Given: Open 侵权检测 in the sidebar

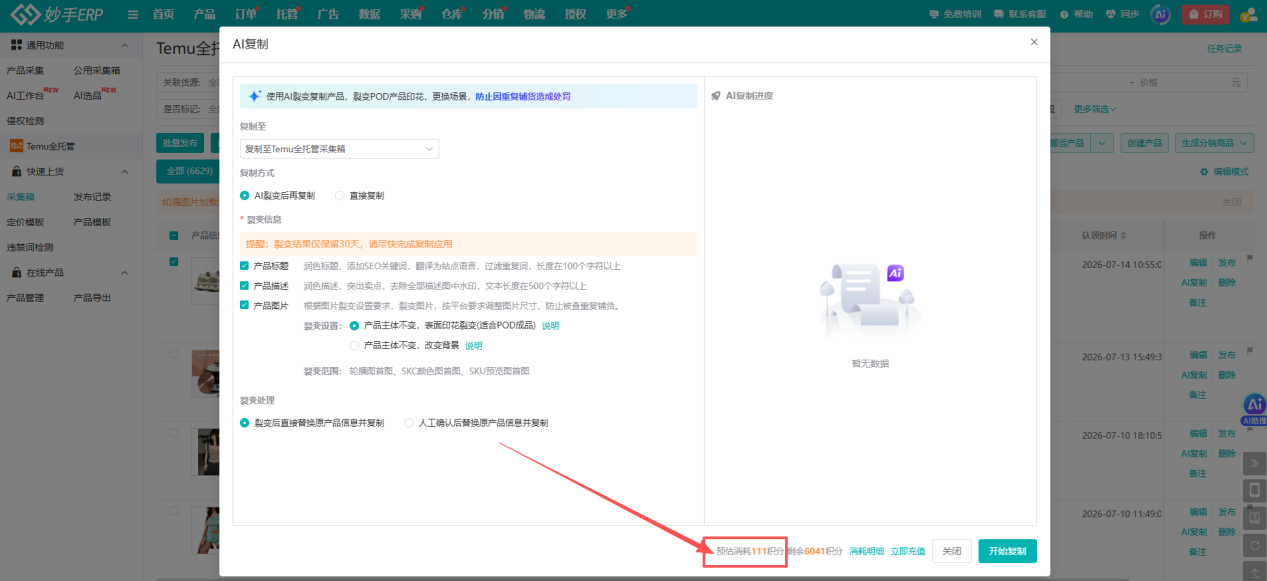Looking at the screenshot, I should [25, 120].
